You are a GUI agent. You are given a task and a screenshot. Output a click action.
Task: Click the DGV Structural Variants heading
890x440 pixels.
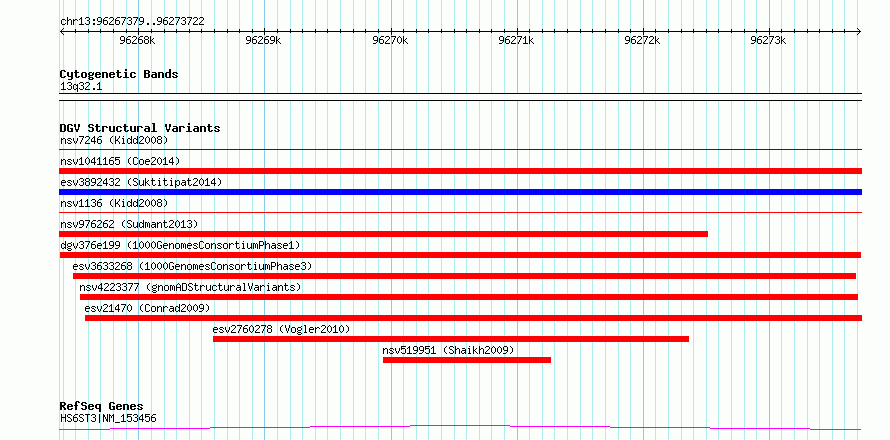point(140,128)
